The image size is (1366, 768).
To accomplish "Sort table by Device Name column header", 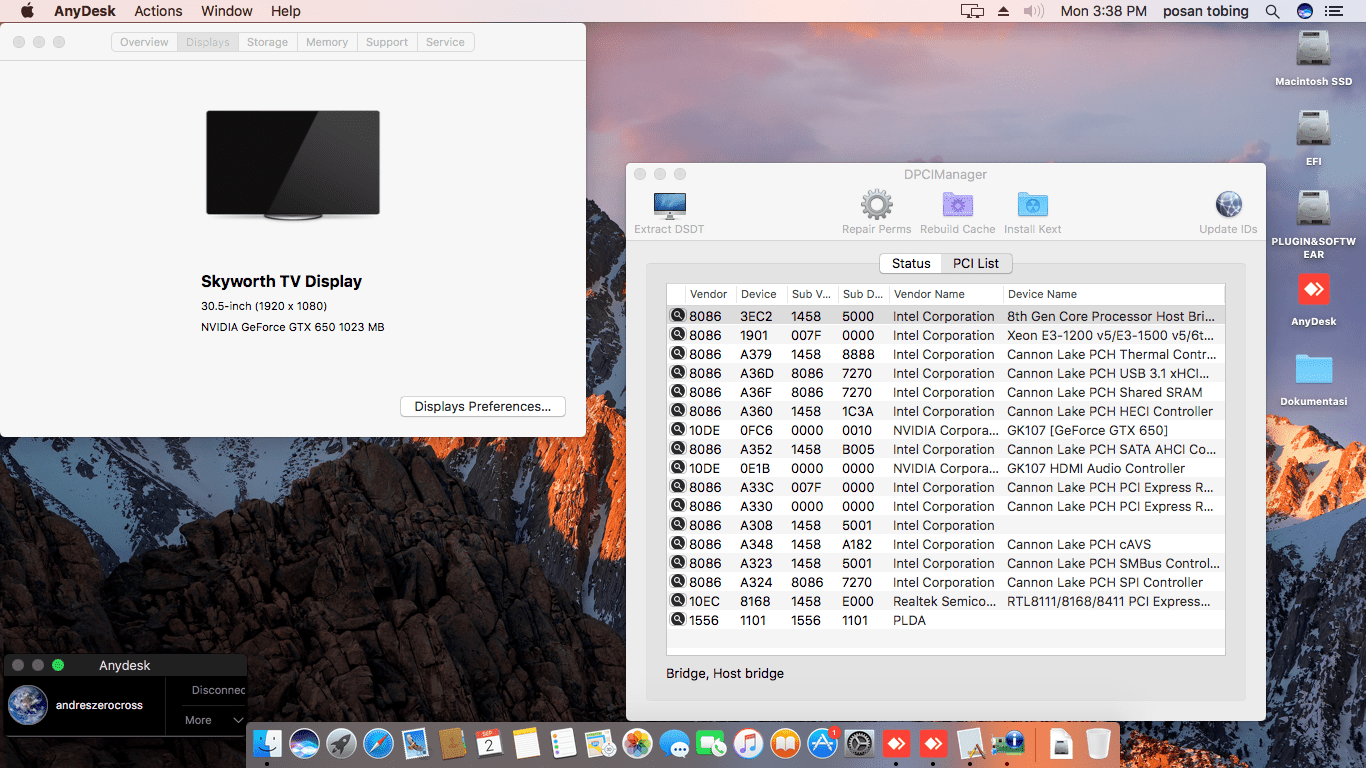I will [x=1113, y=294].
